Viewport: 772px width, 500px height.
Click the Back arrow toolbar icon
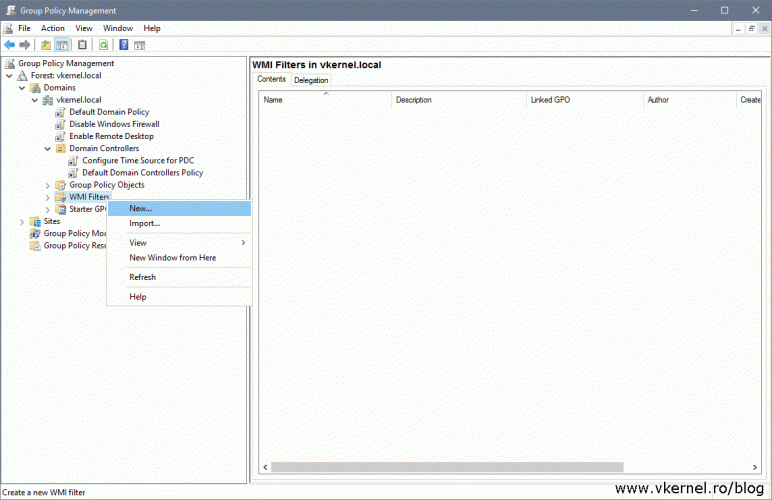click(x=9, y=45)
